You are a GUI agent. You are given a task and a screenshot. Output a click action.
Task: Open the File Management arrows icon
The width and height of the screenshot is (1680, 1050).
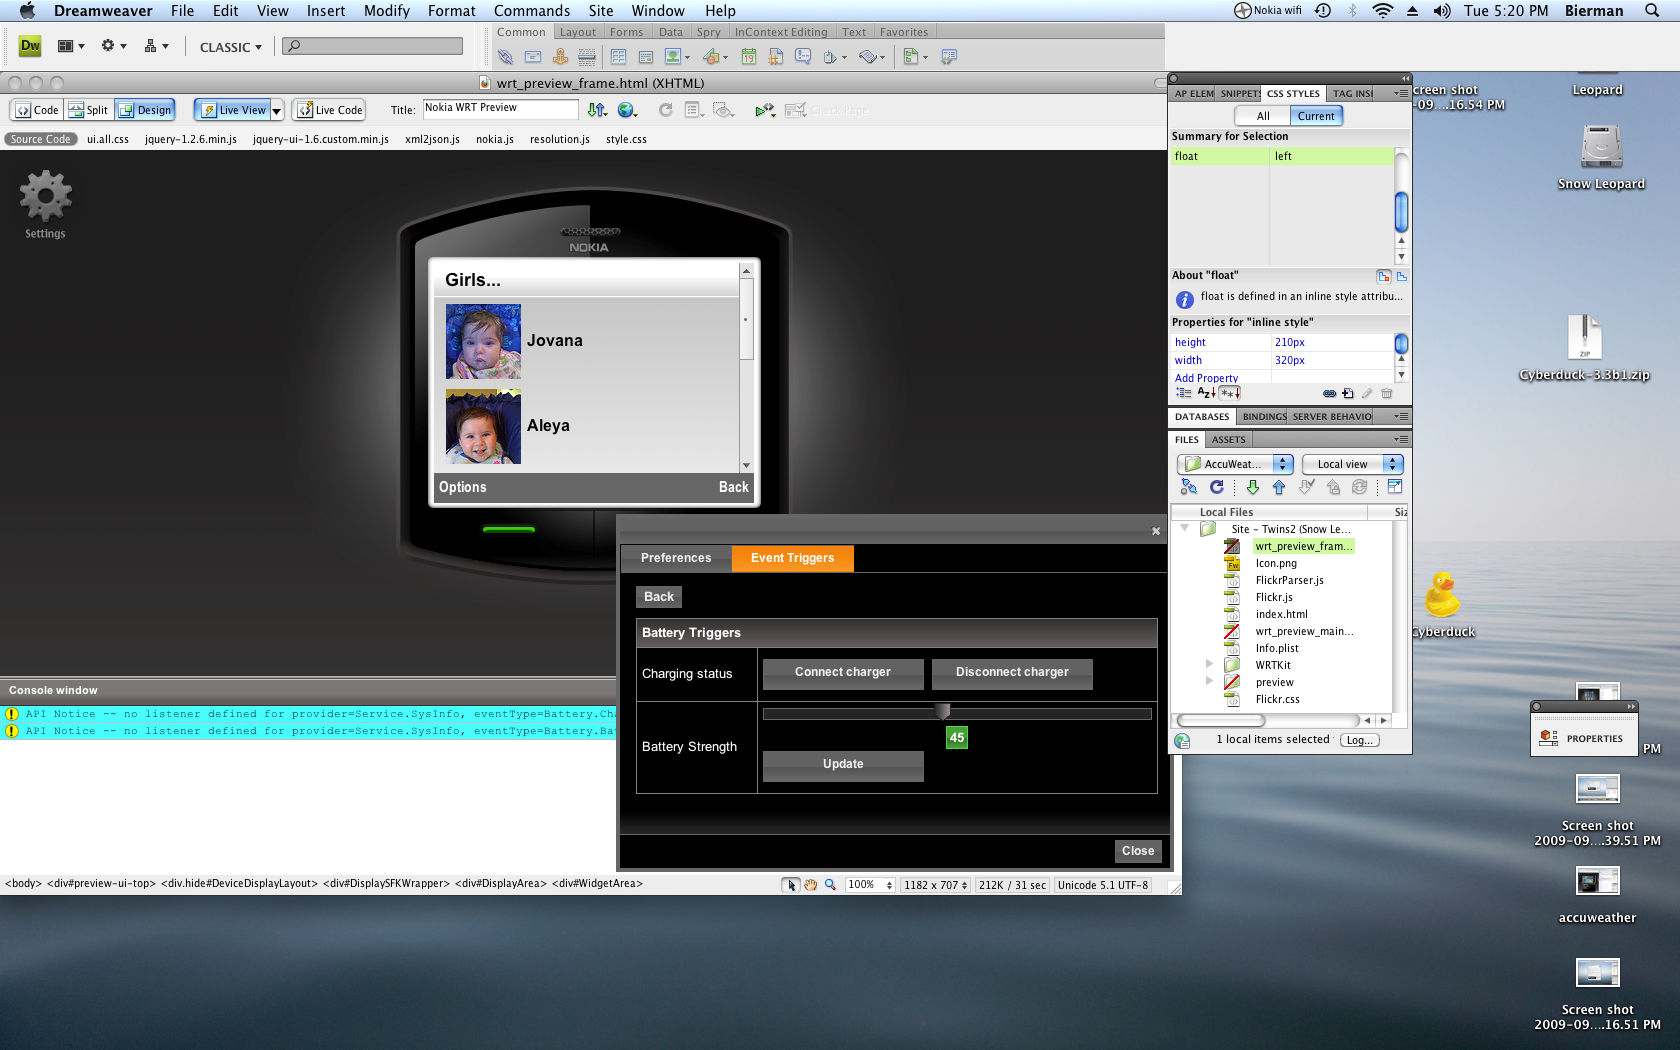point(597,110)
